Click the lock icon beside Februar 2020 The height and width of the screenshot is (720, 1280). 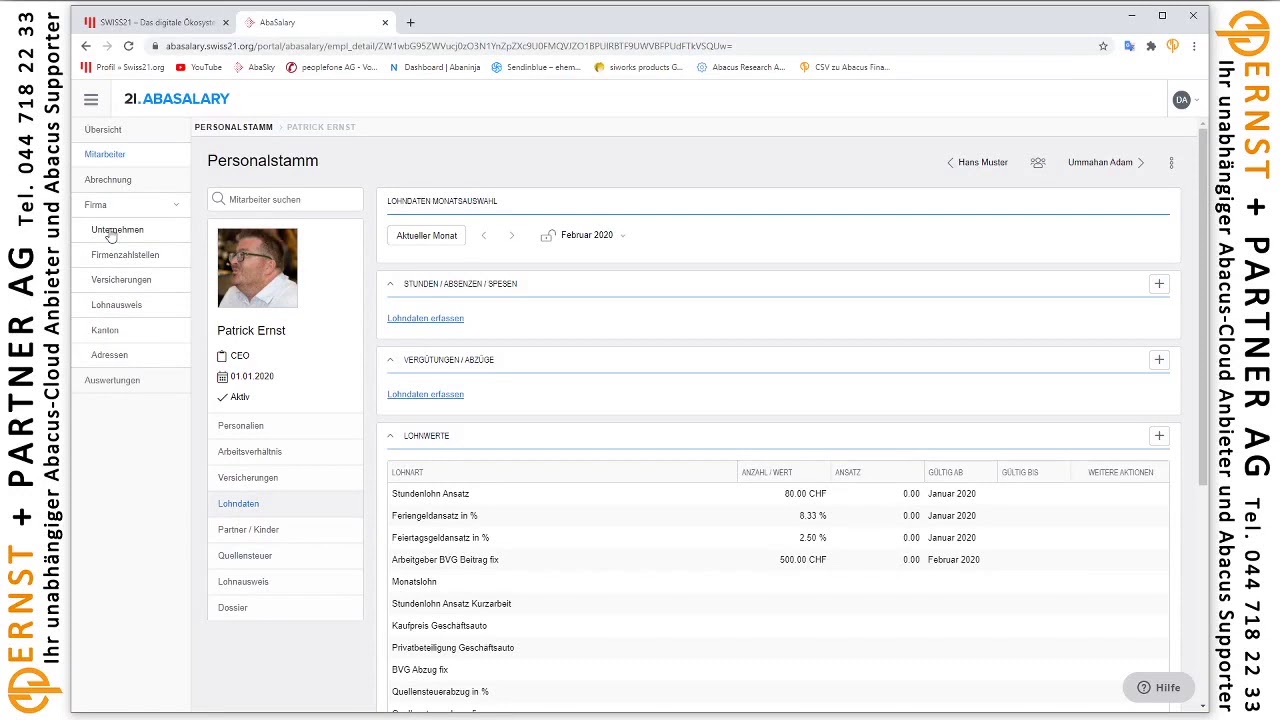coord(547,236)
